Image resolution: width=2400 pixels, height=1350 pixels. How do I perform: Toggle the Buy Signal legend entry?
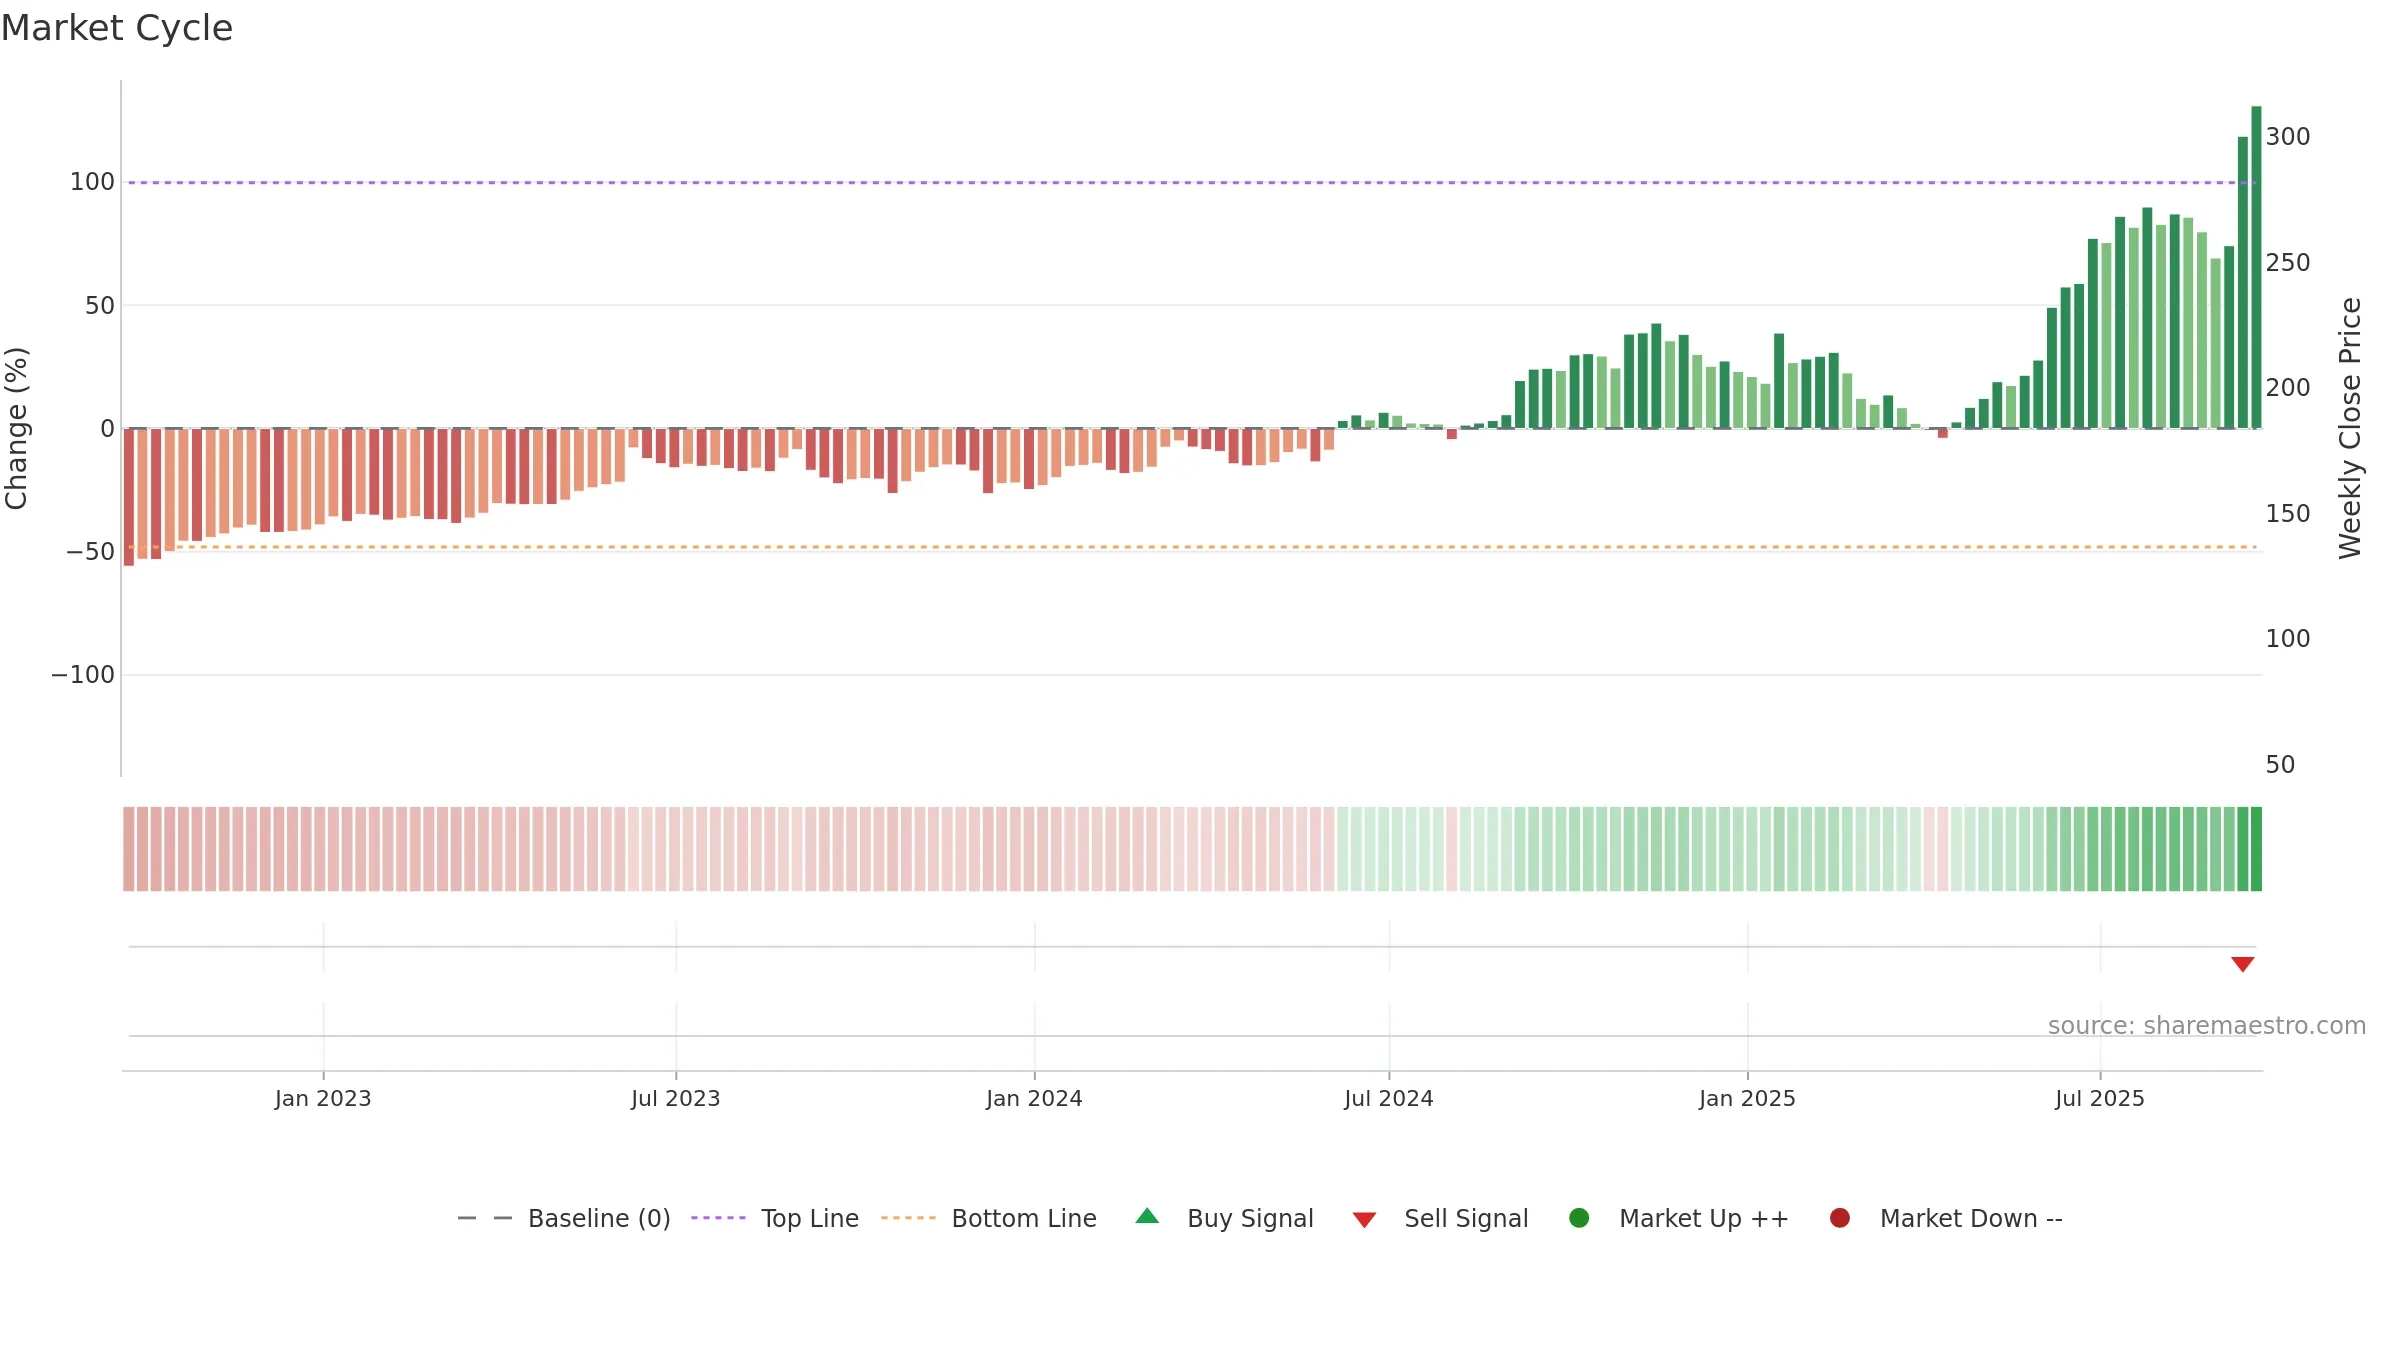pyautogui.click(x=1225, y=1218)
